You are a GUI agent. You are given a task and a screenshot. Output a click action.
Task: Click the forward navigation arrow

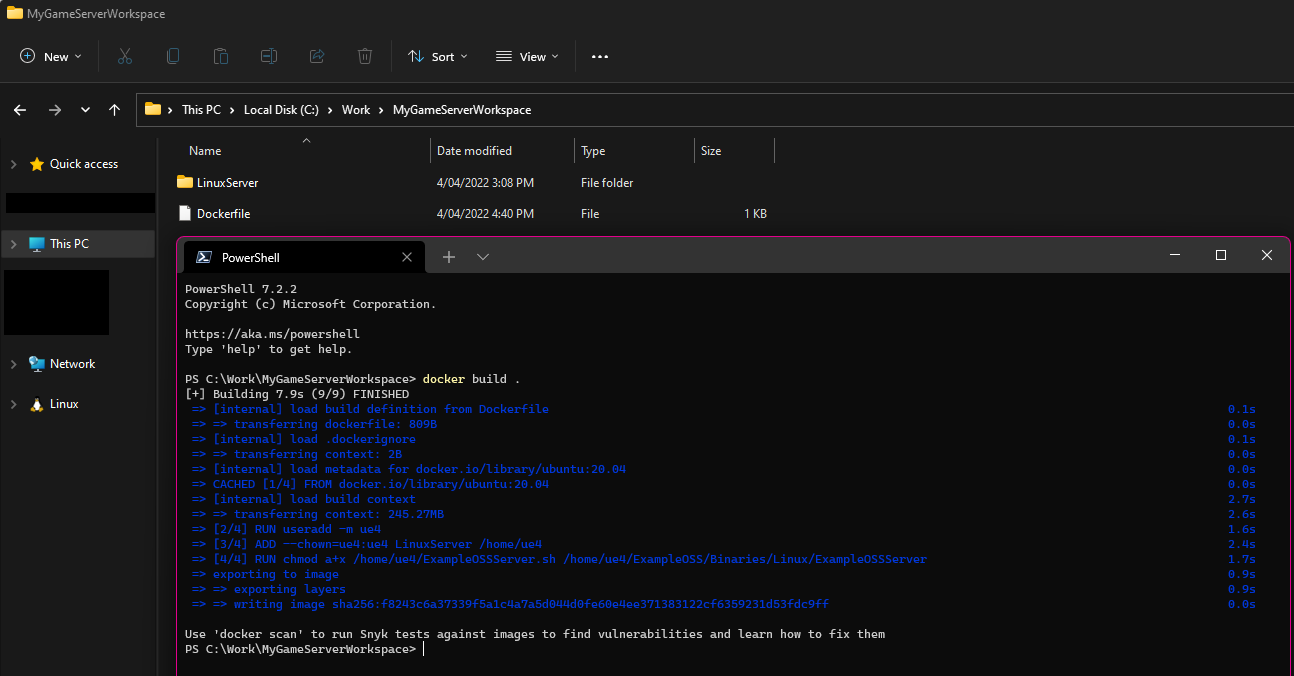(55, 110)
